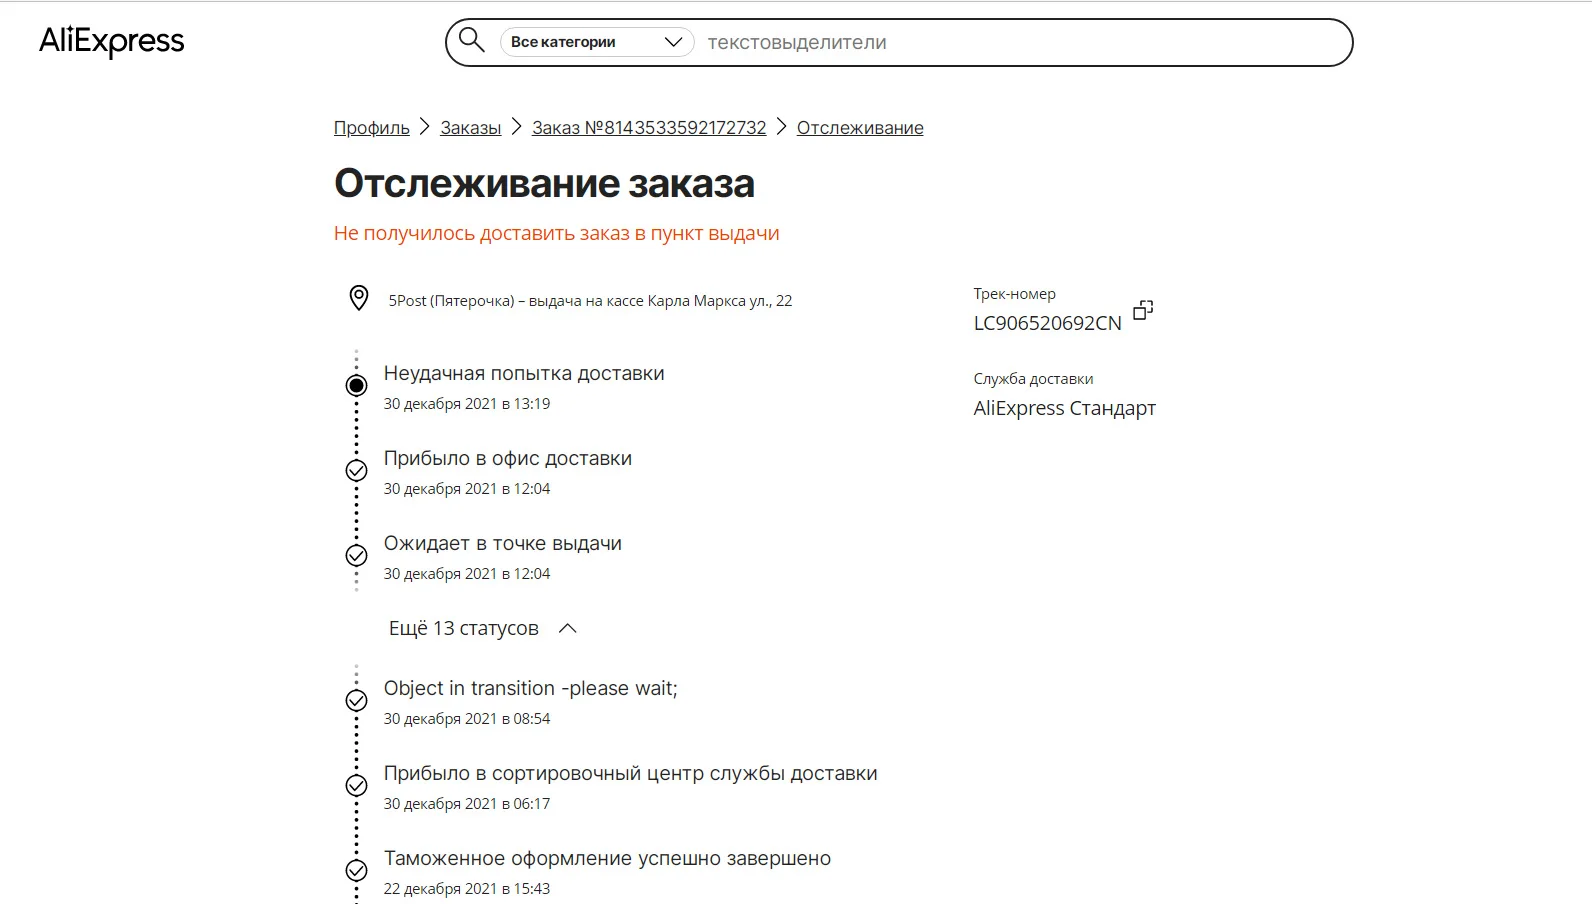This screenshot has height=904, width=1592.
Task: Click the pickup point location pin icon
Action: coord(359,298)
